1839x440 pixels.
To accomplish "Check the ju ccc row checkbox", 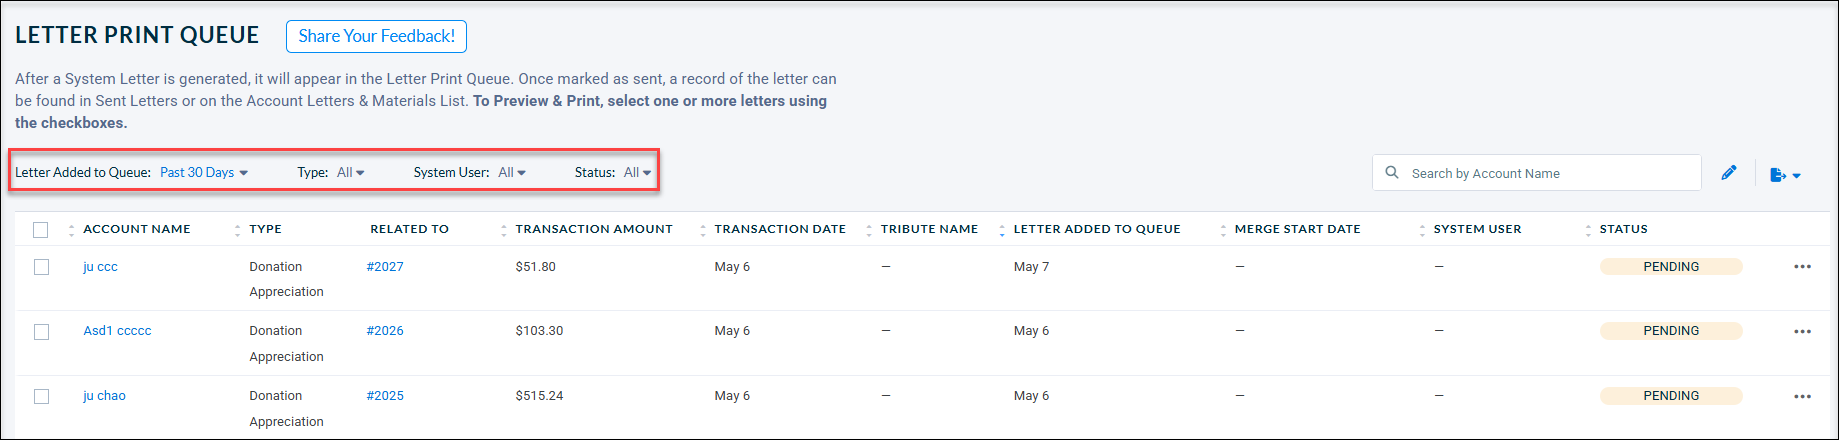I will pyautogui.click(x=41, y=267).
